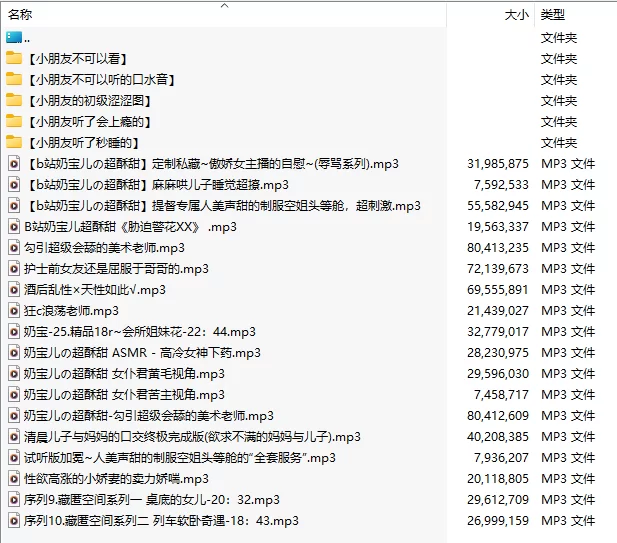Click the MP3 icon in the 28,230,975 row

[14, 353]
